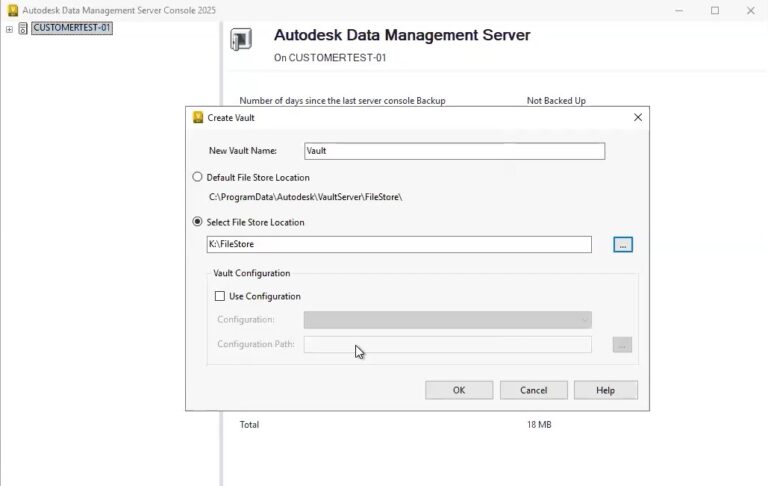Maximize the Server Console window

pos(715,10)
